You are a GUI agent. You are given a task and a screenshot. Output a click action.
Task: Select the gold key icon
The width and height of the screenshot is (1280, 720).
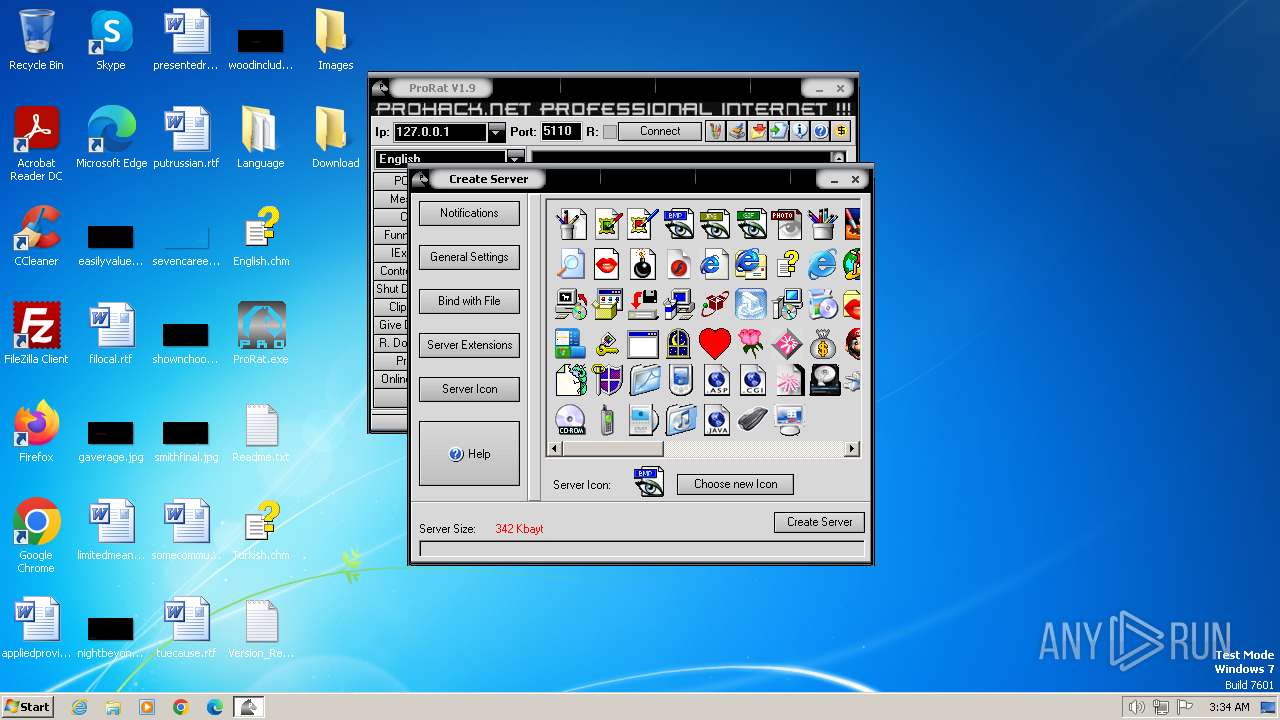click(x=607, y=343)
